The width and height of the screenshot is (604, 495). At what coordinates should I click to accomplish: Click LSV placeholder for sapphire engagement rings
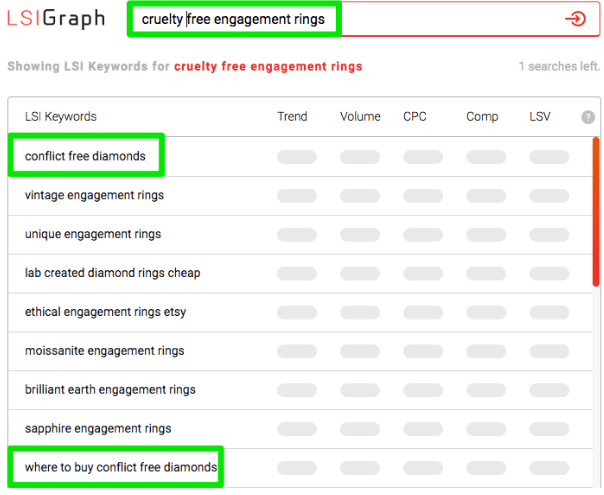click(x=549, y=429)
